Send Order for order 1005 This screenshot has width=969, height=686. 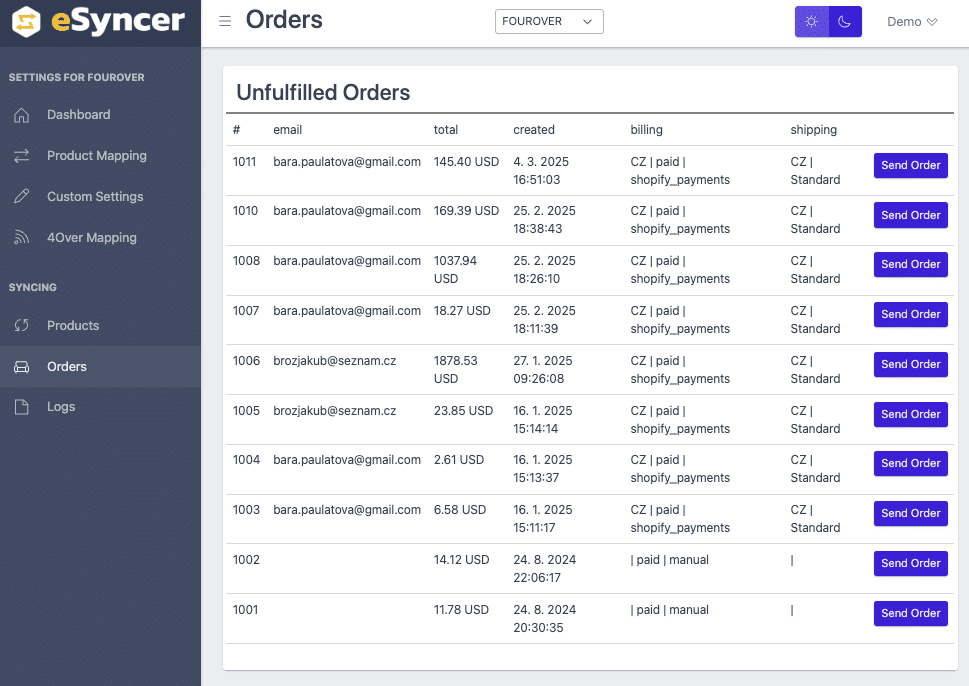[x=910, y=415]
